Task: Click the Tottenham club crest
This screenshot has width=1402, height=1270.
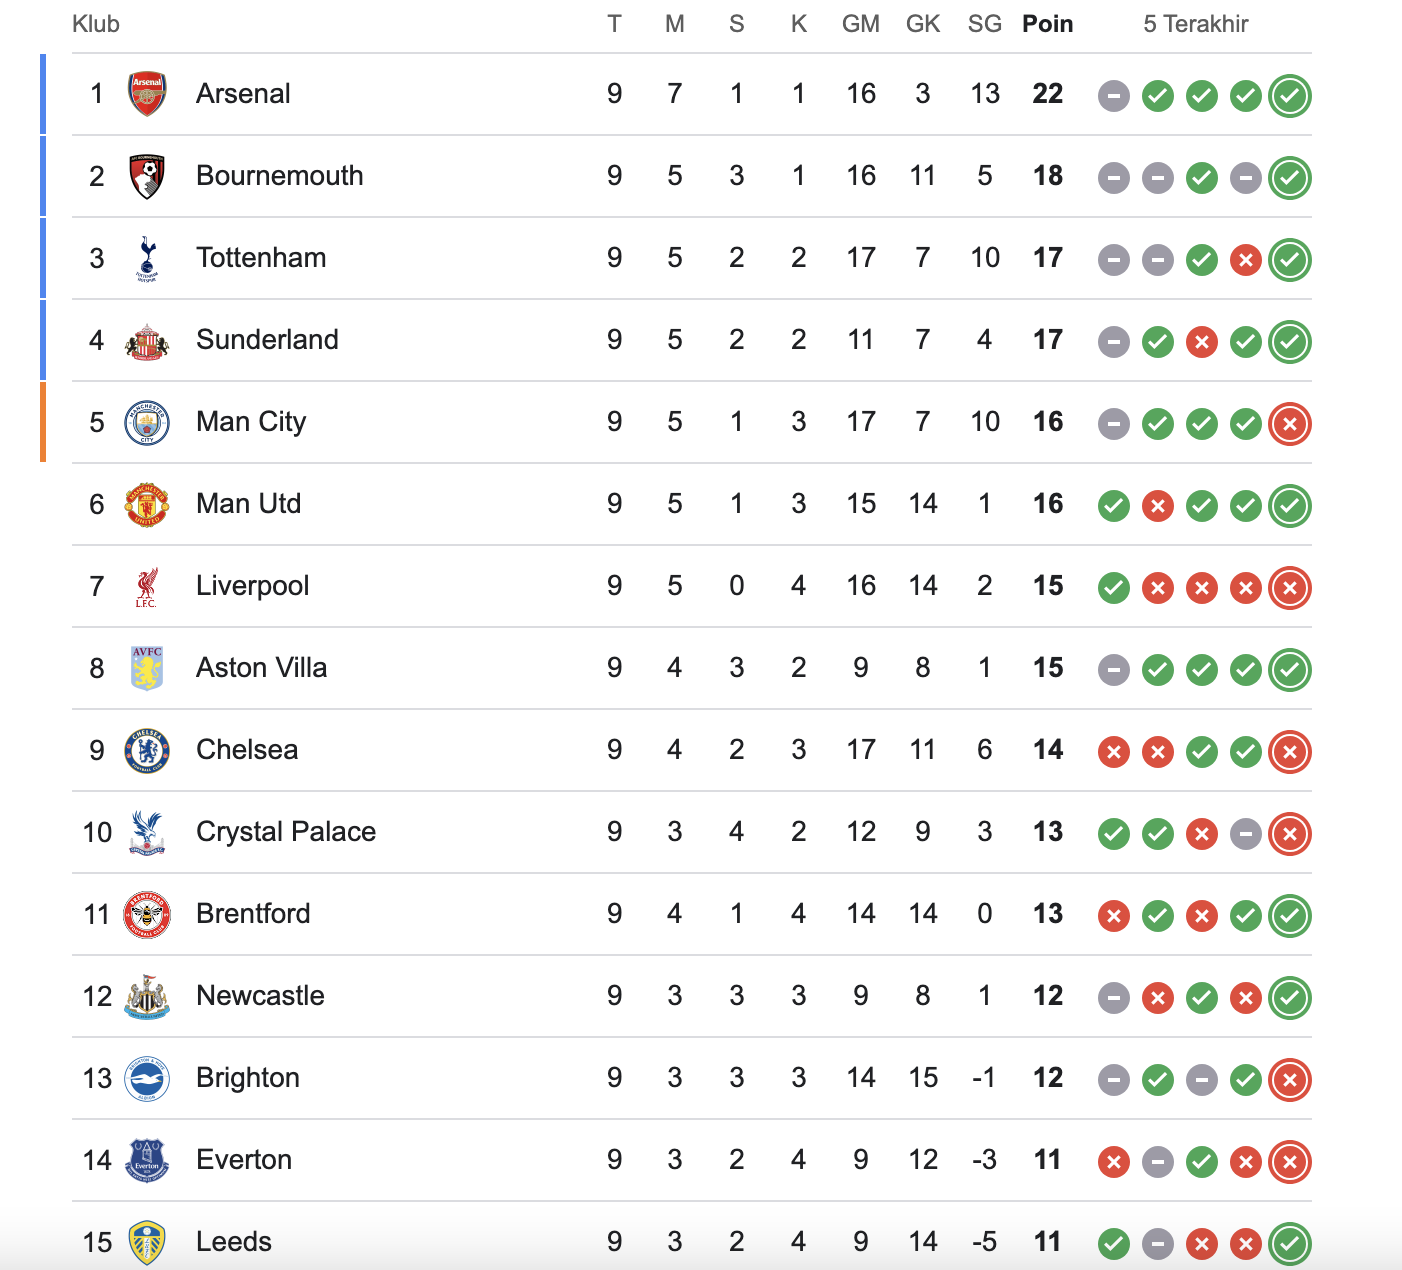Action: click(146, 257)
